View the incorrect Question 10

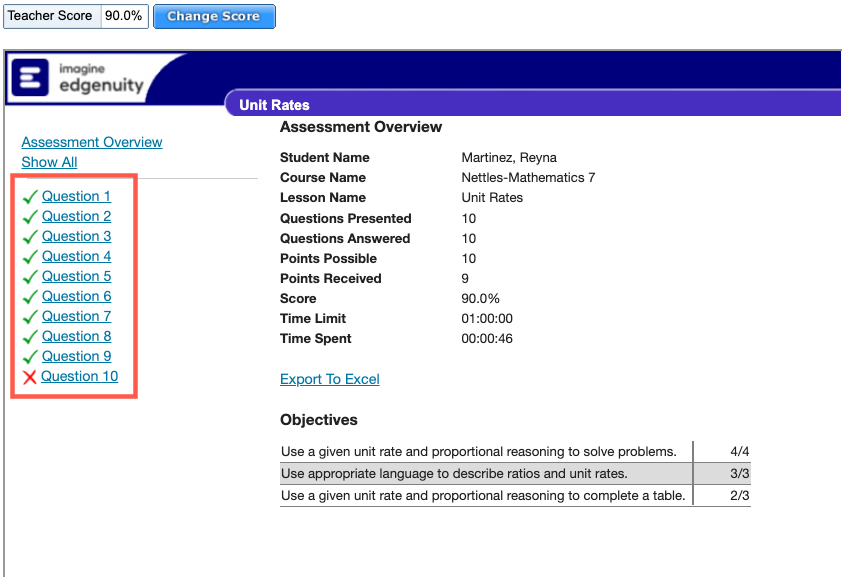(x=79, y=376)
